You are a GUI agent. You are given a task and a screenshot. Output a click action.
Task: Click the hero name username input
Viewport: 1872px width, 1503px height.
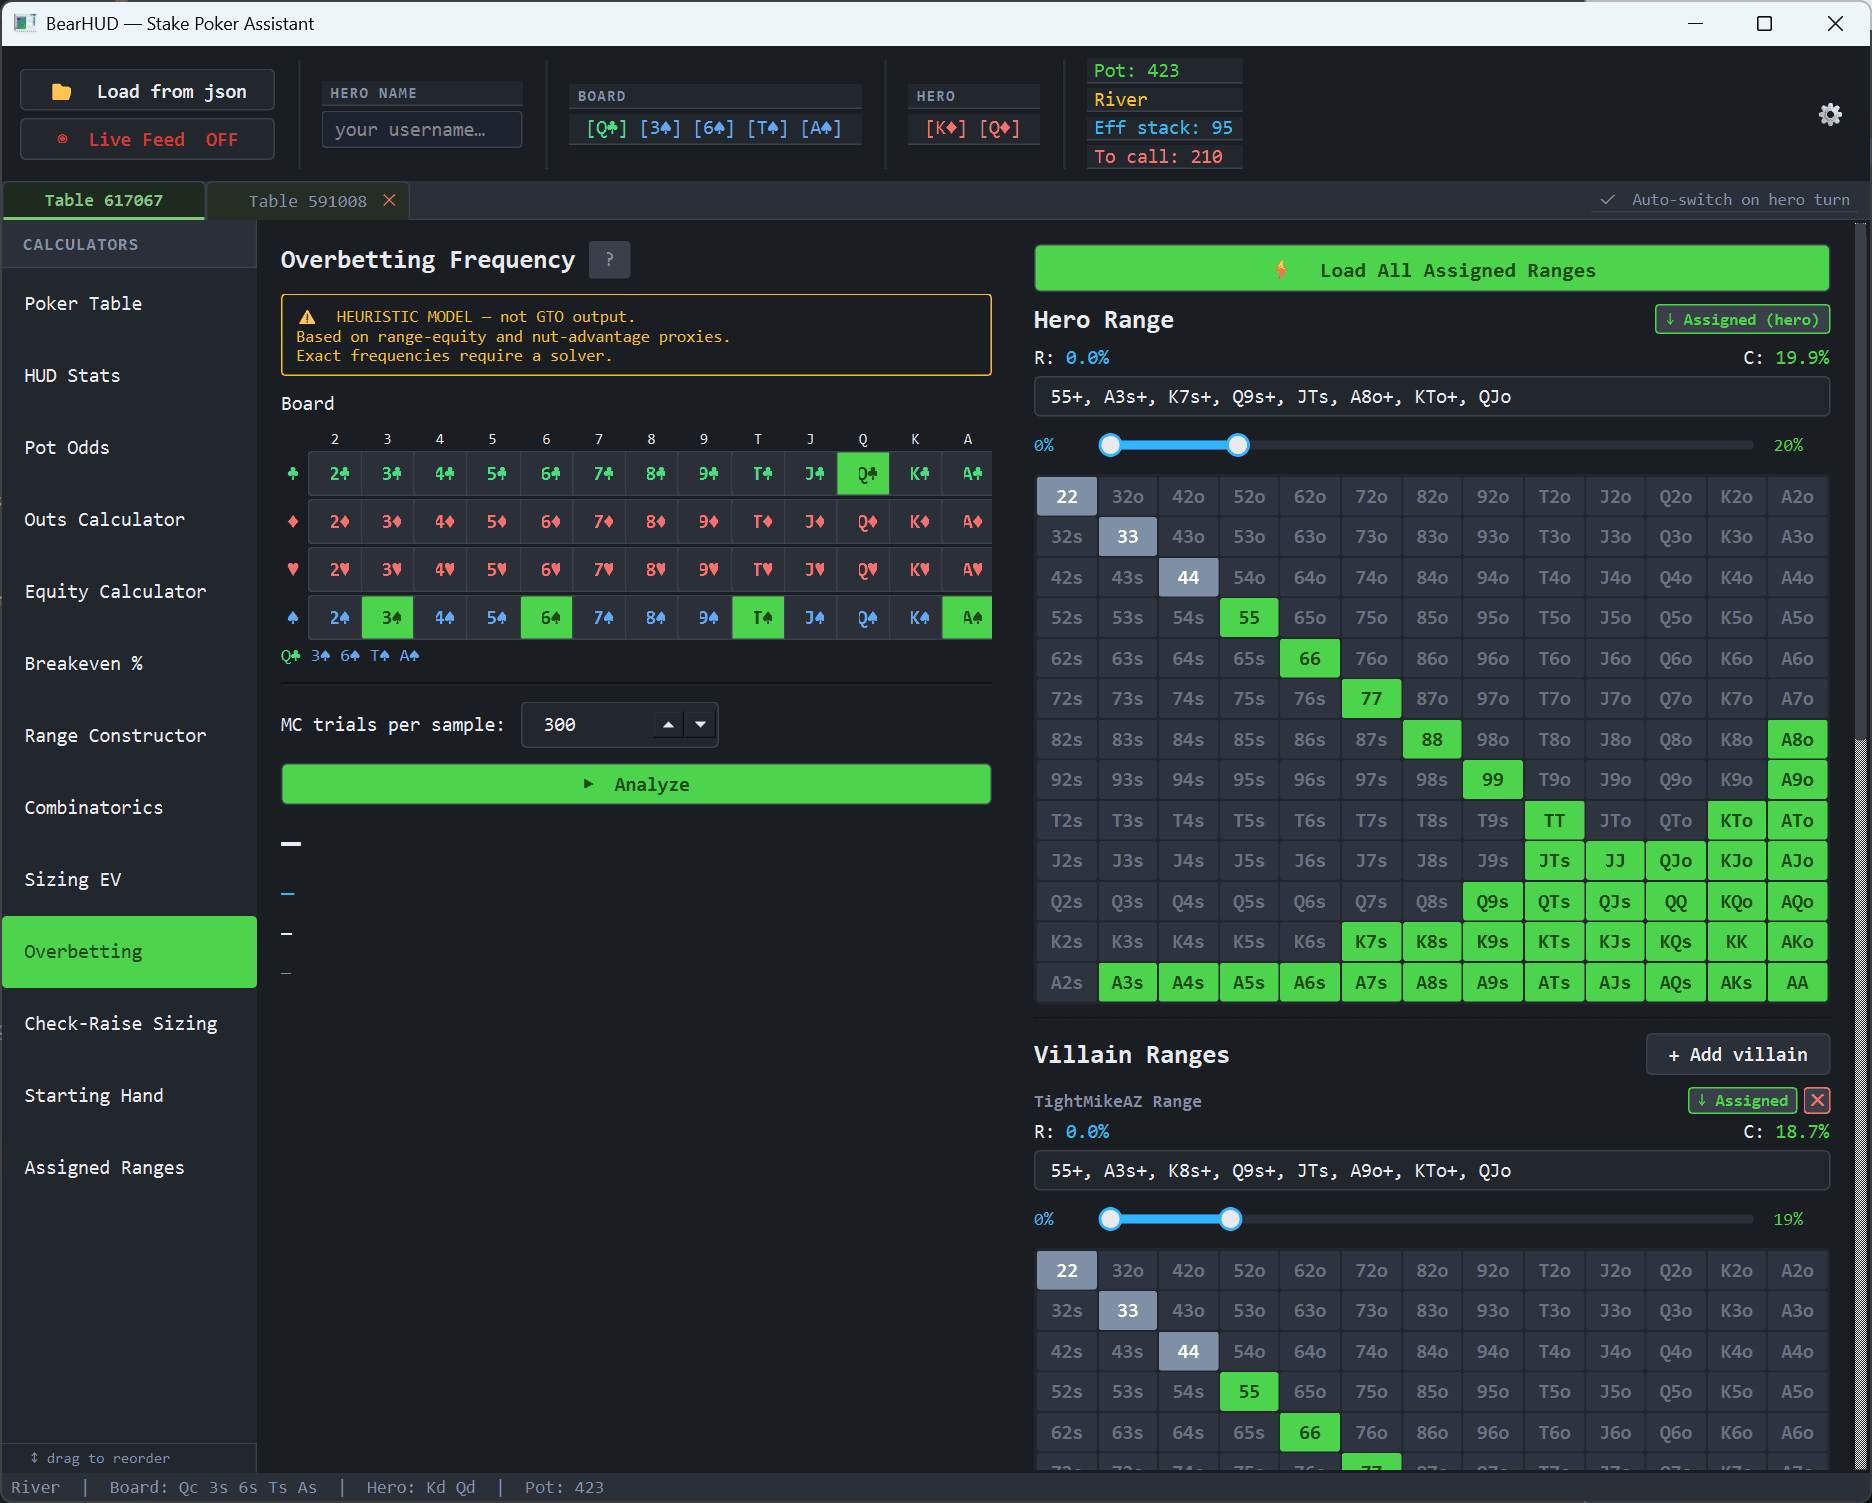[x=422, y=129]
